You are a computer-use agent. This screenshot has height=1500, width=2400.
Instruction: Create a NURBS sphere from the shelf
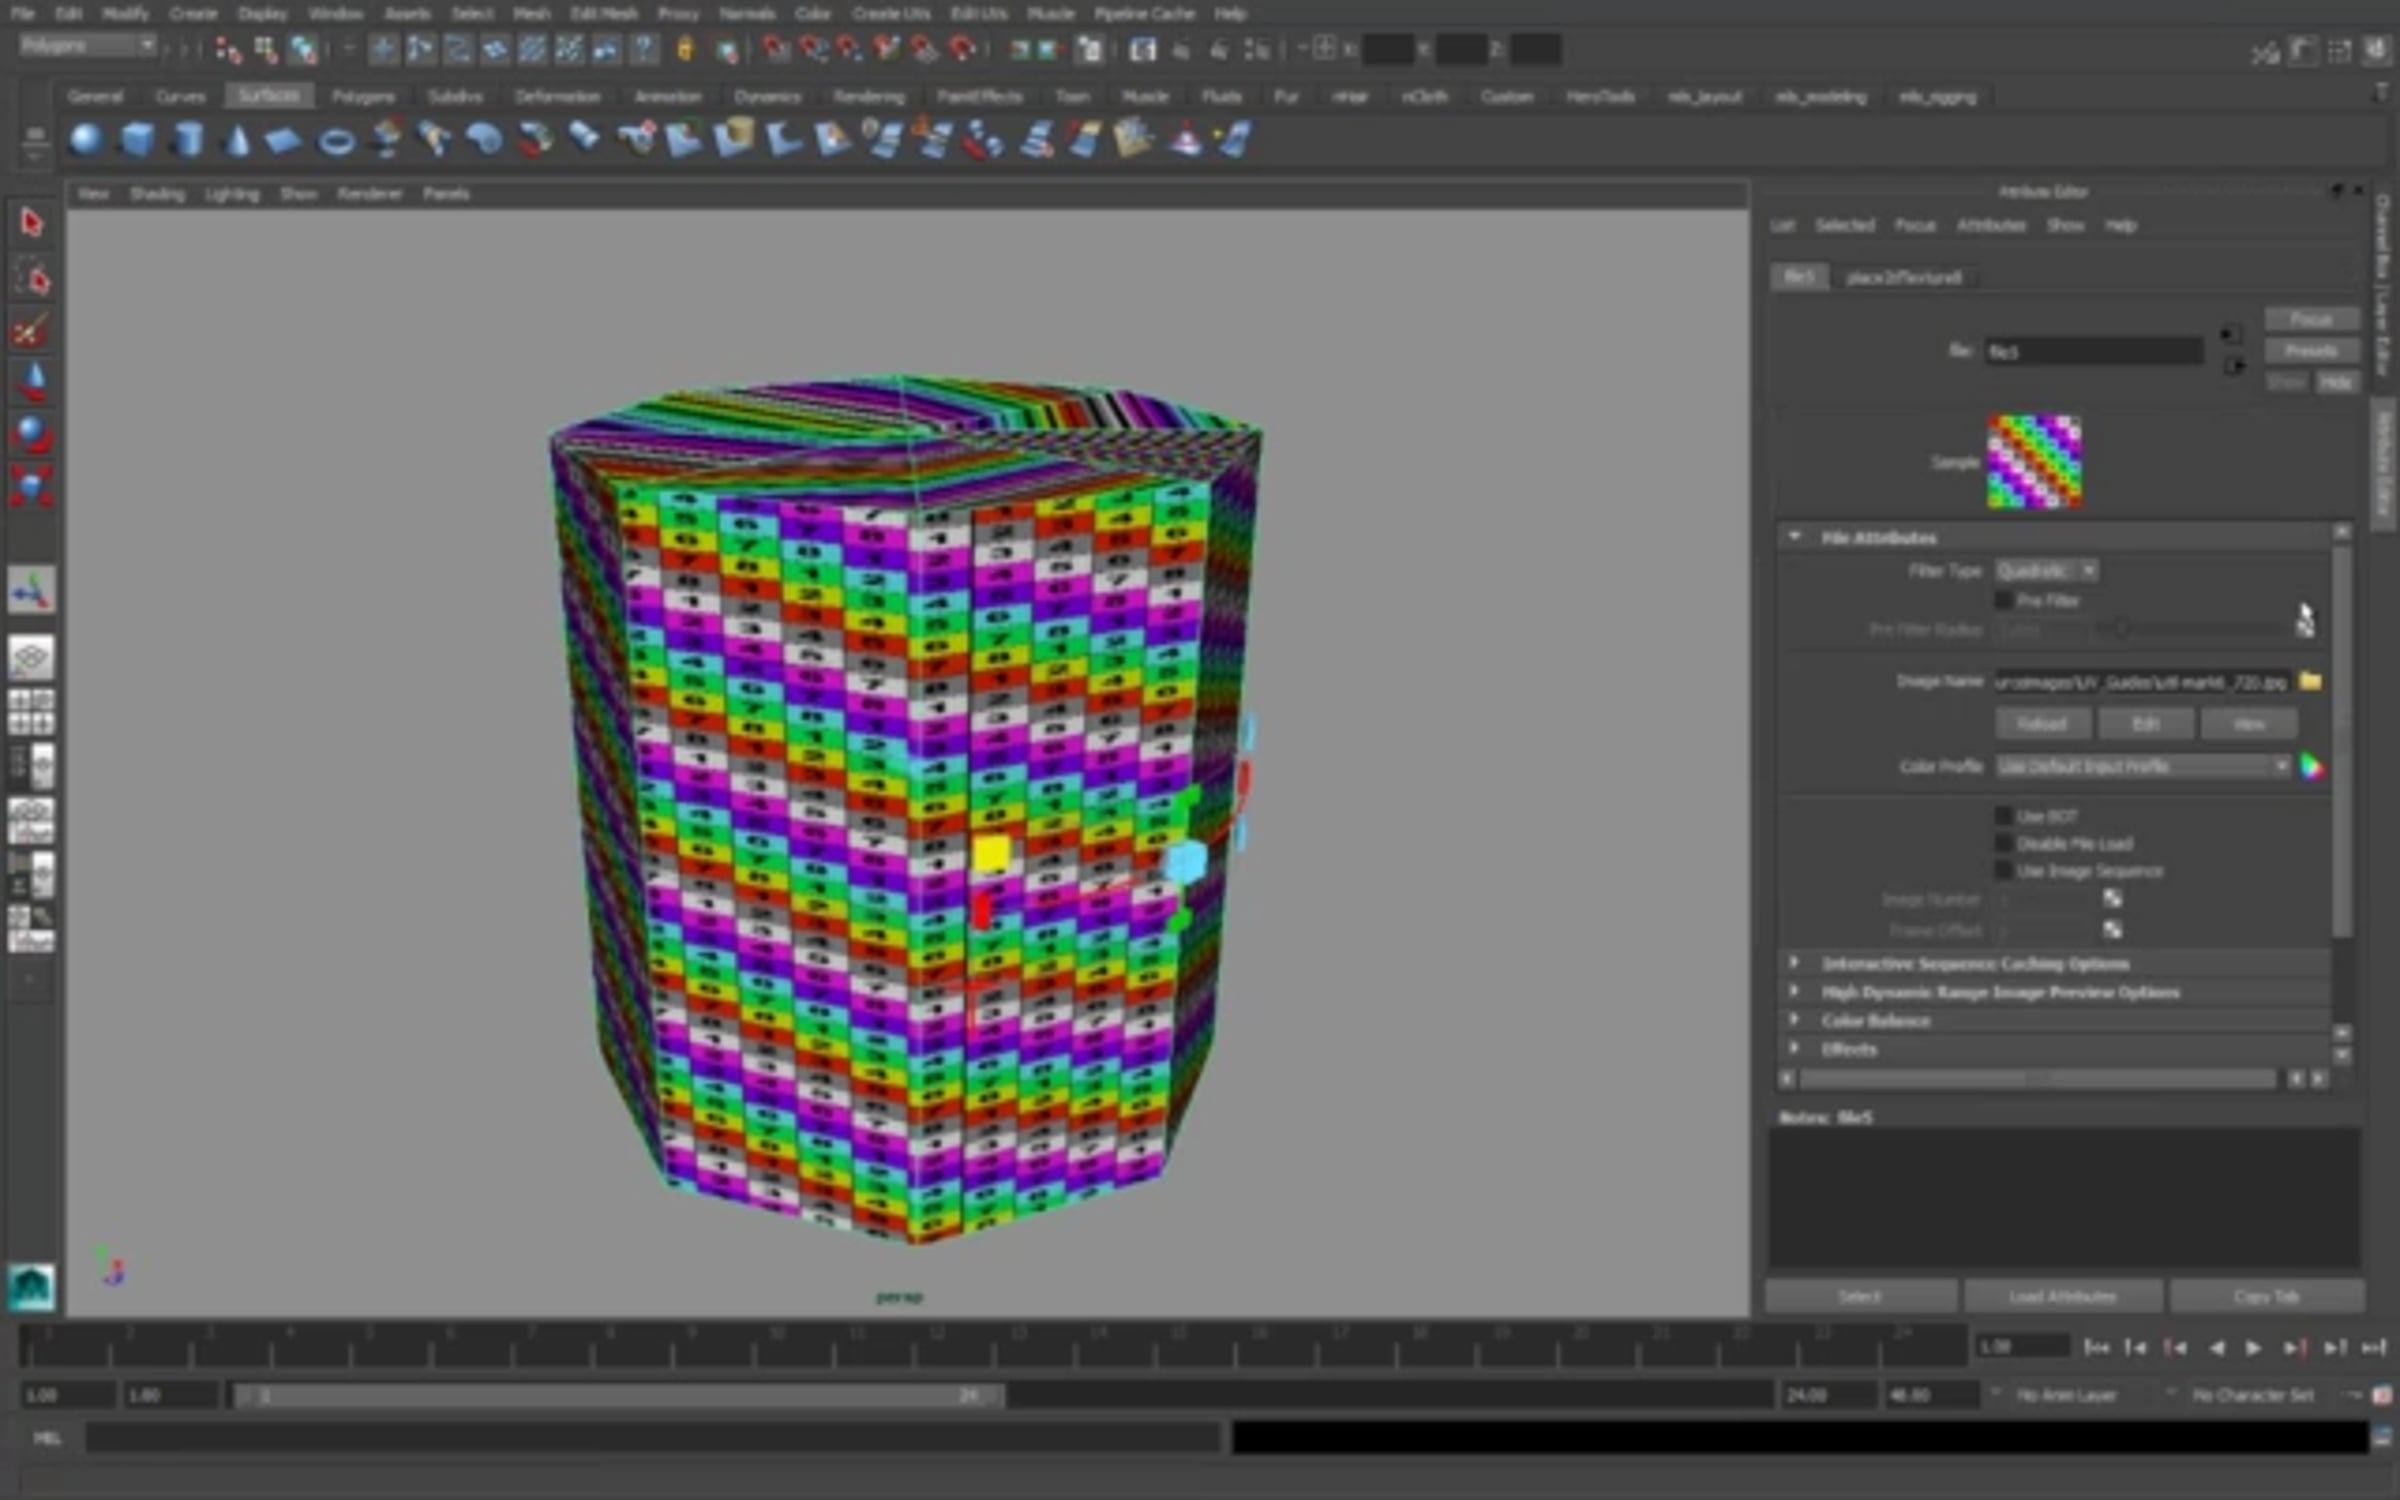tap(86, 139)
